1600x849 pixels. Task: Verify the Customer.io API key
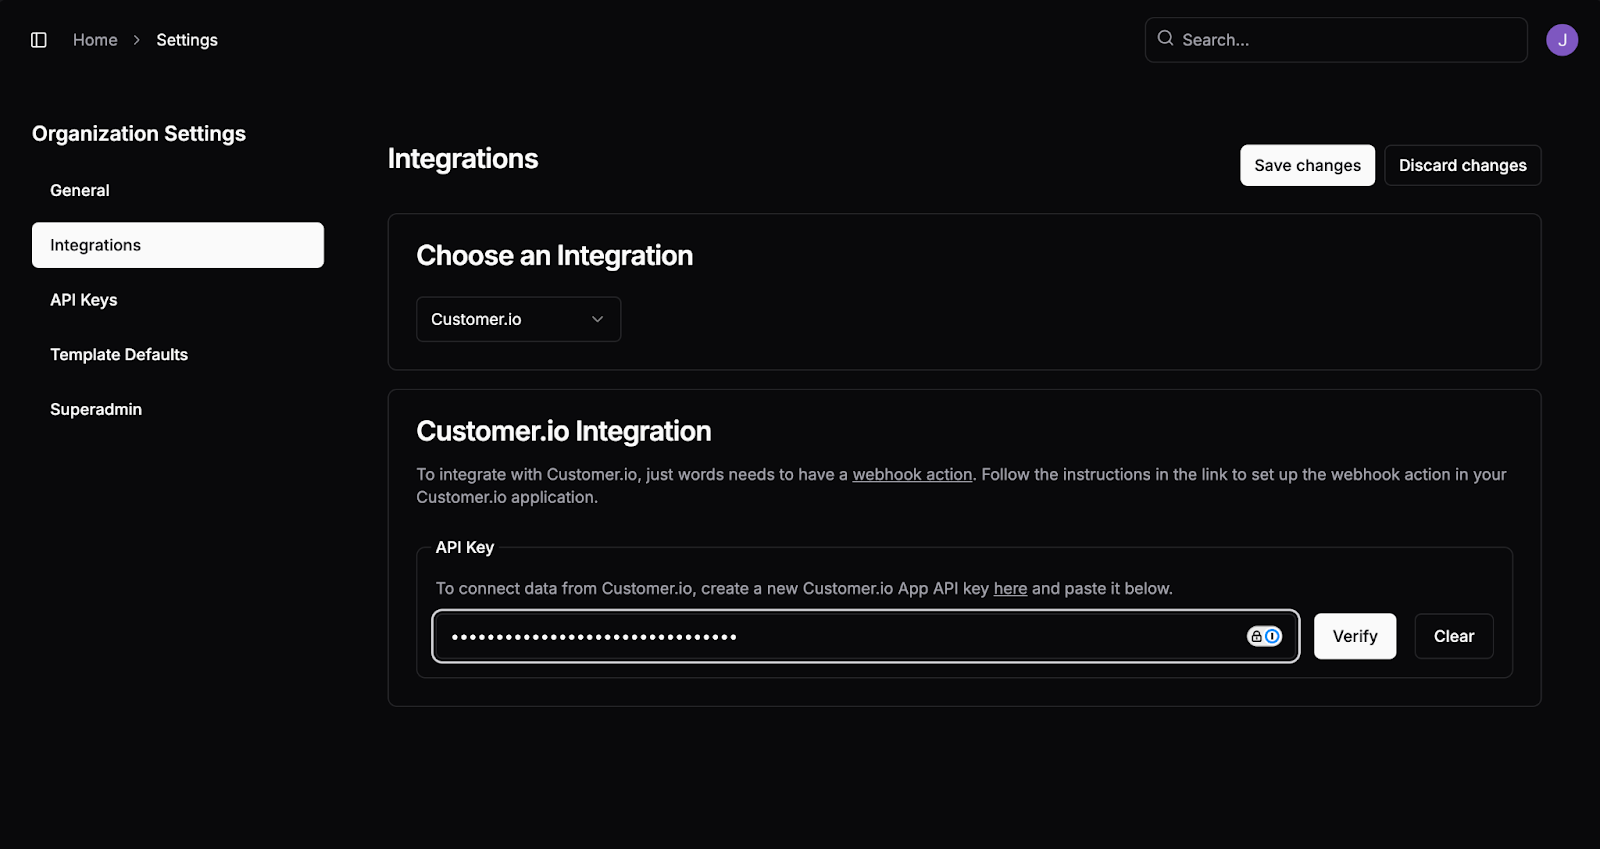pos(1354,636)
